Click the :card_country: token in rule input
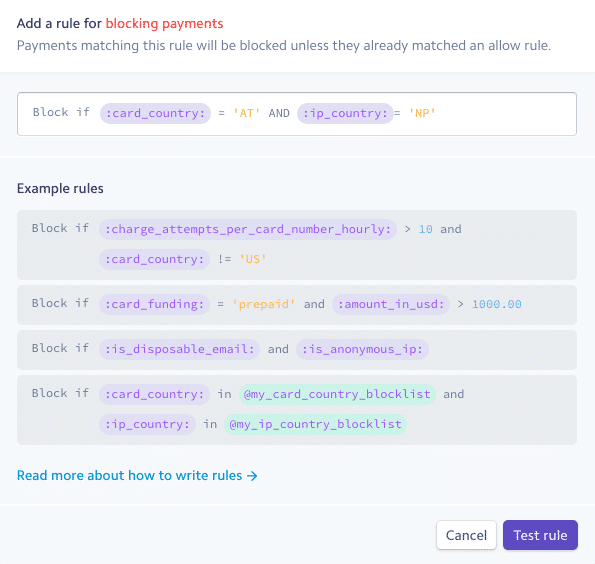 (x=155, y=113)
